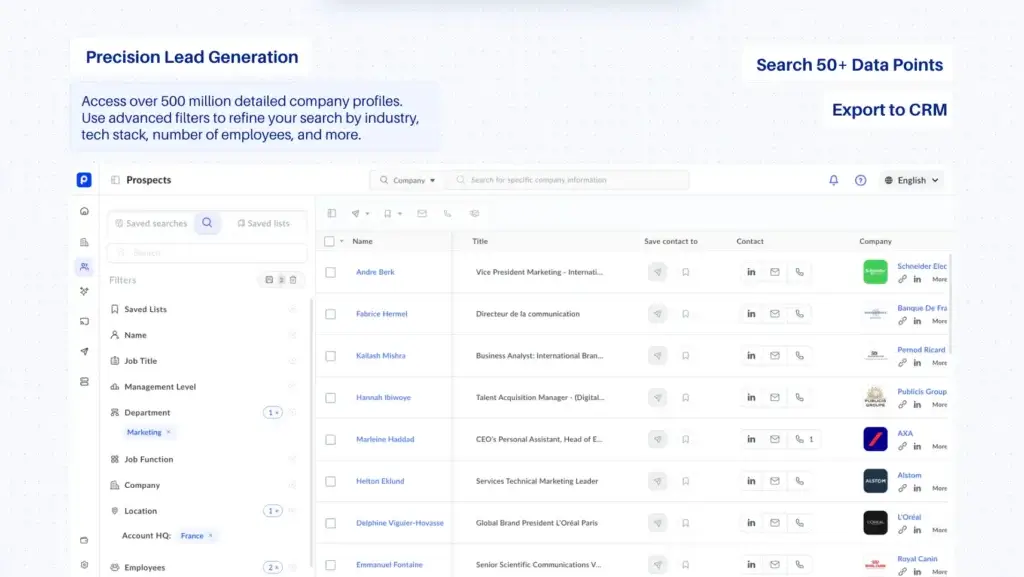This screenshot has width=1024, height=577.
Task: Open Delphine Viguier-Hovasse's profile link
Action: [399, 523]
